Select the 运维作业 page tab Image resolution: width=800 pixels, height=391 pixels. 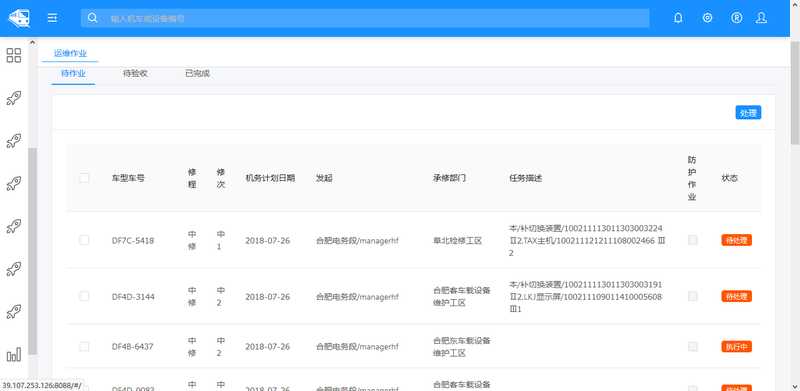pos(70,53)
